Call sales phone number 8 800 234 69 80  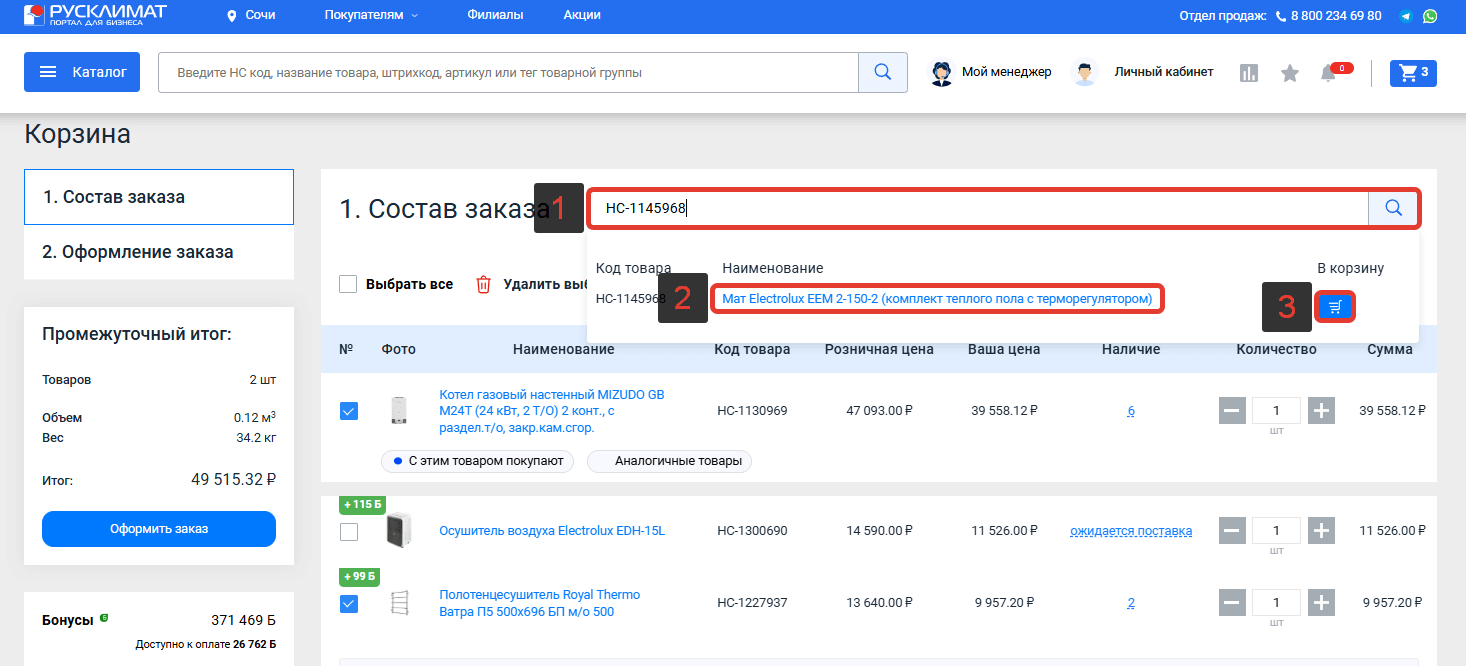(x=1328, y=16)
